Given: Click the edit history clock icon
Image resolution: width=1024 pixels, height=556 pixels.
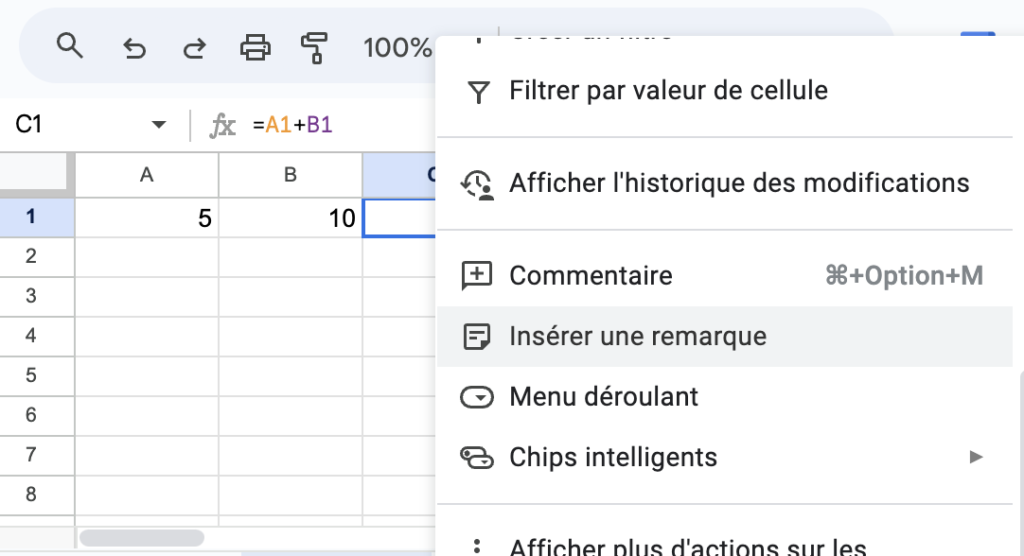Looking at the screenshot, I should 476,184.
